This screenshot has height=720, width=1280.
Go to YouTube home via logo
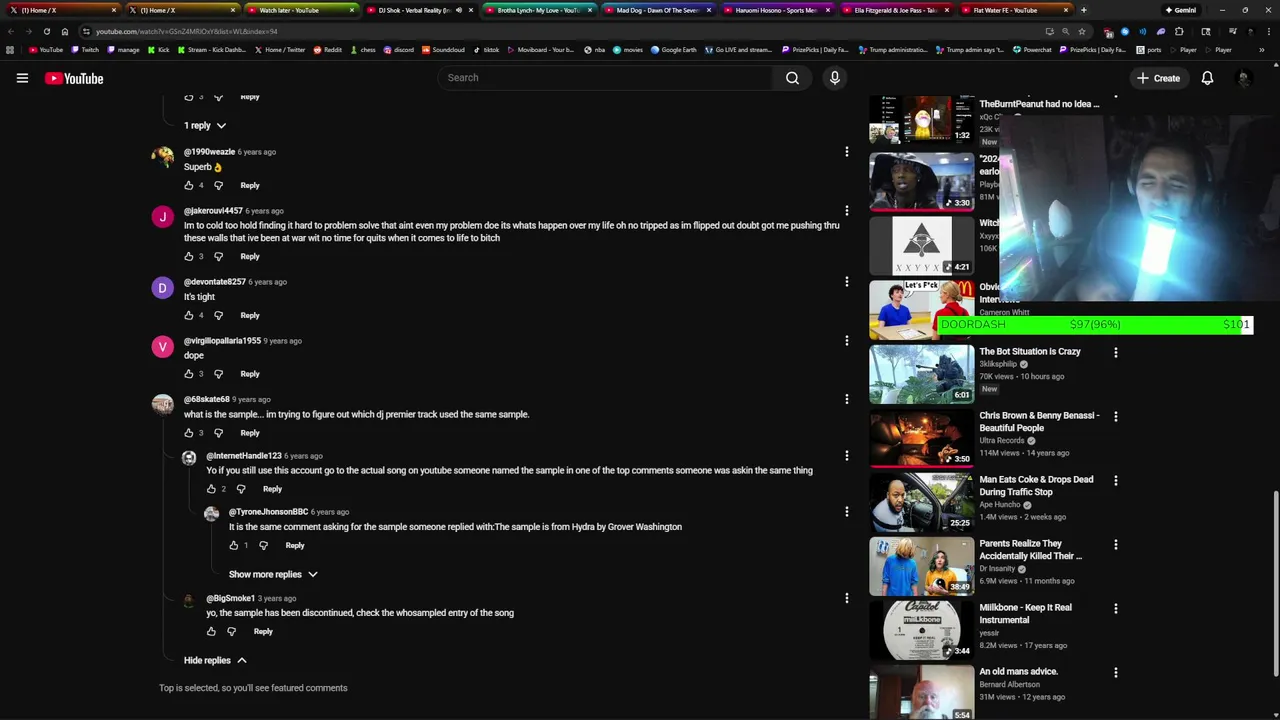tap(74, 78)
